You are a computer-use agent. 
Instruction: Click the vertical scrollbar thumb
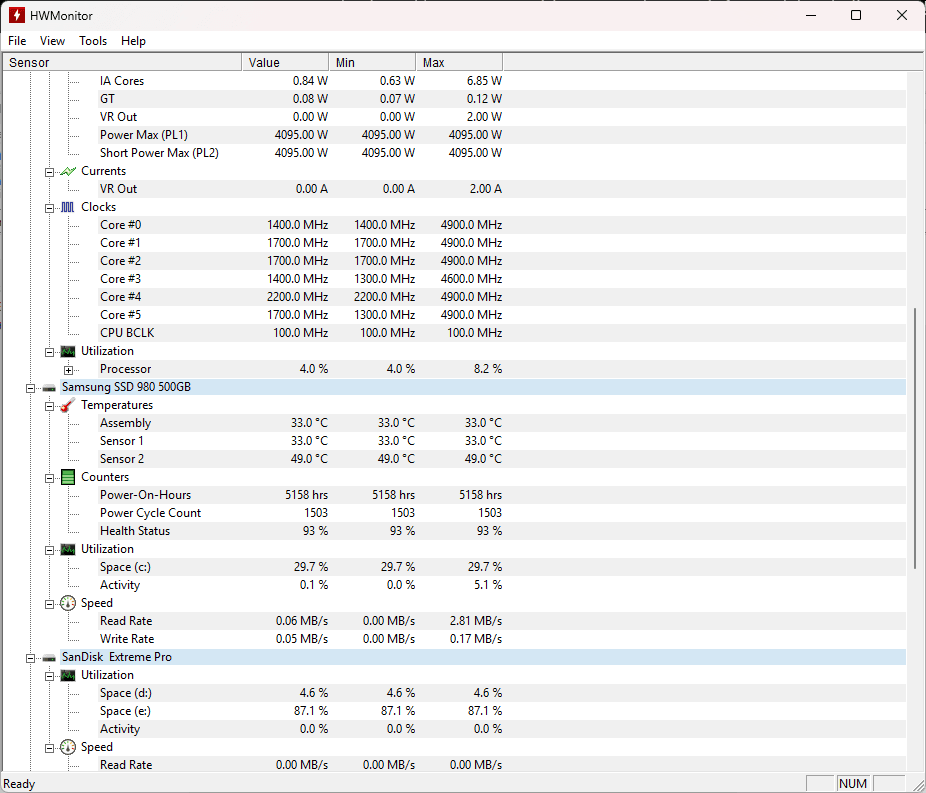[915, 438]
